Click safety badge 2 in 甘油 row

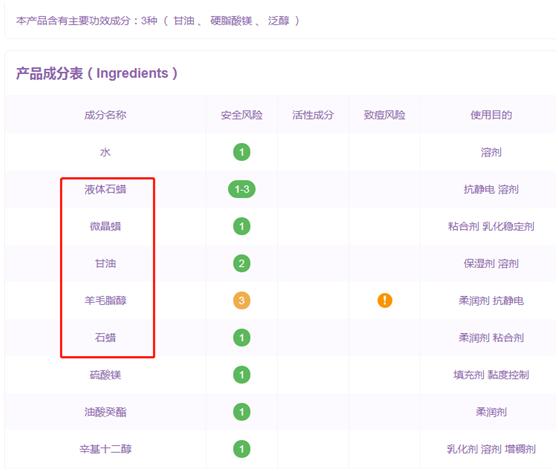click(242, 264)
